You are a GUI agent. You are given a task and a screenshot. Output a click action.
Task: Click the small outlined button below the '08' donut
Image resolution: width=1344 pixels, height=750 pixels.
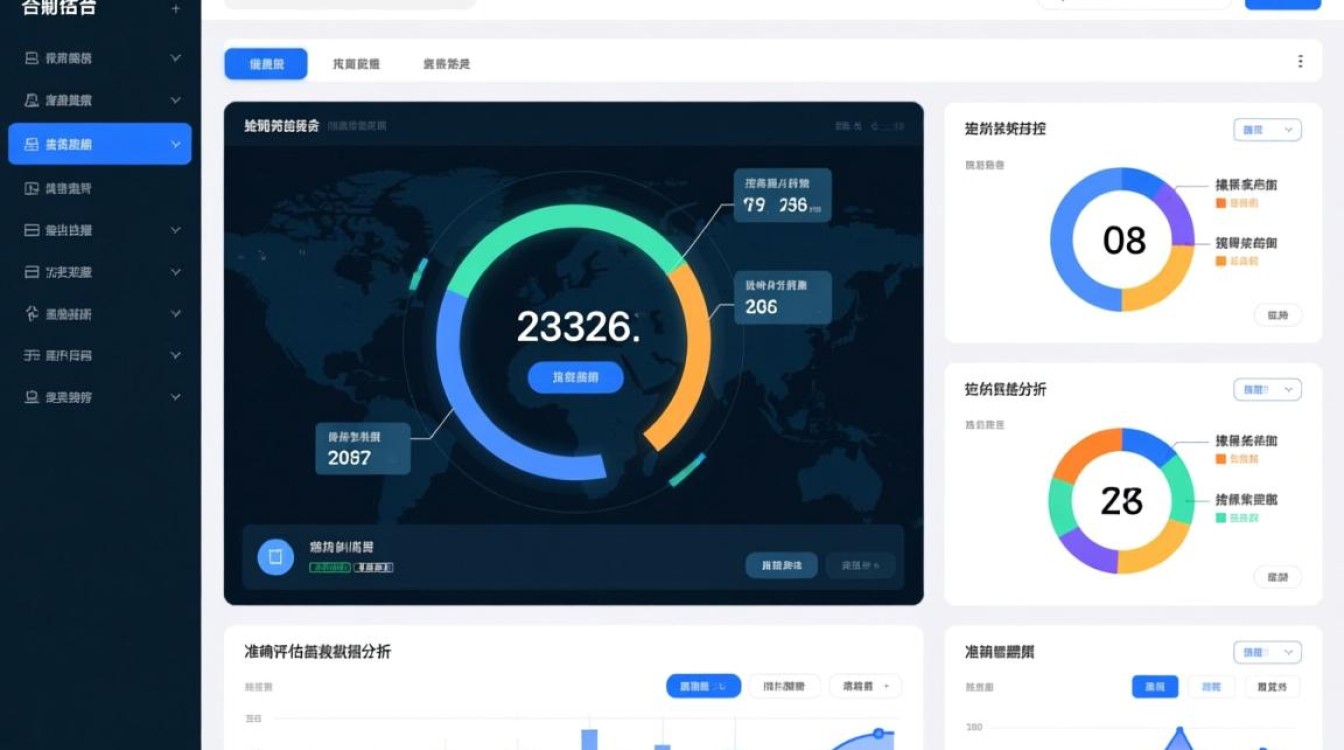1277,316
